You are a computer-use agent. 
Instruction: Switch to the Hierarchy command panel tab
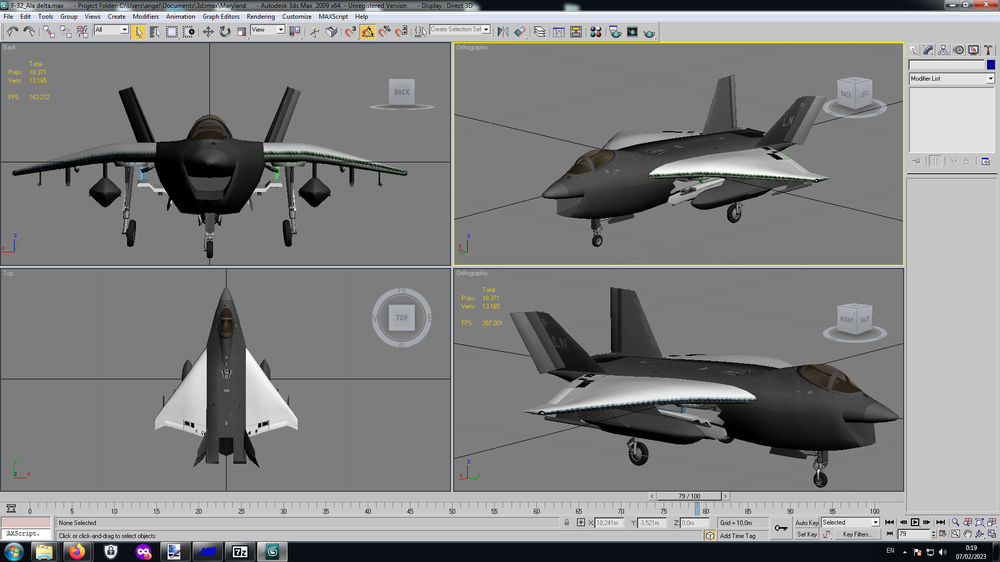[943, 50]
